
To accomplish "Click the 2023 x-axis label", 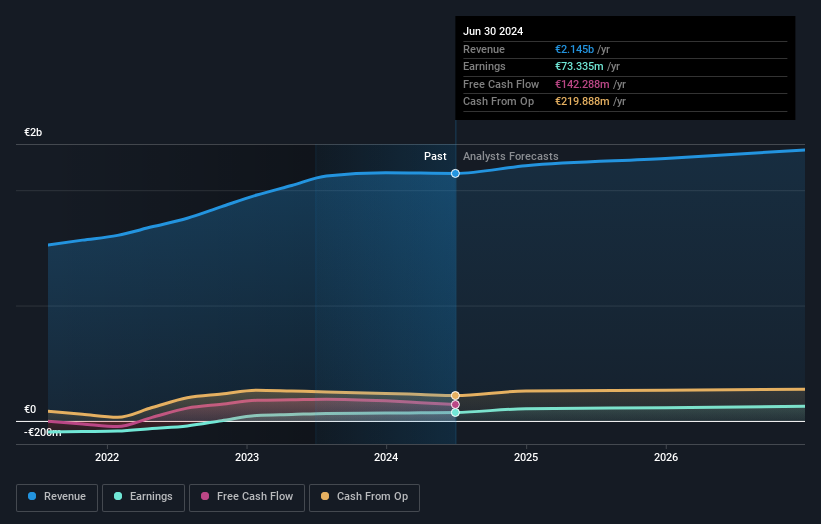I will pyautogui.click(x=247, y=457).
